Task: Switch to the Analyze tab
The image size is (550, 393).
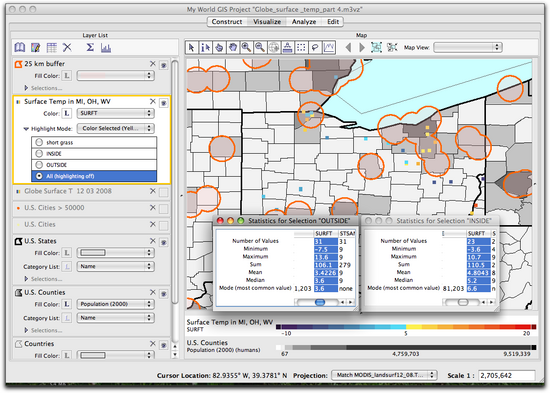Action: [304, 22]
